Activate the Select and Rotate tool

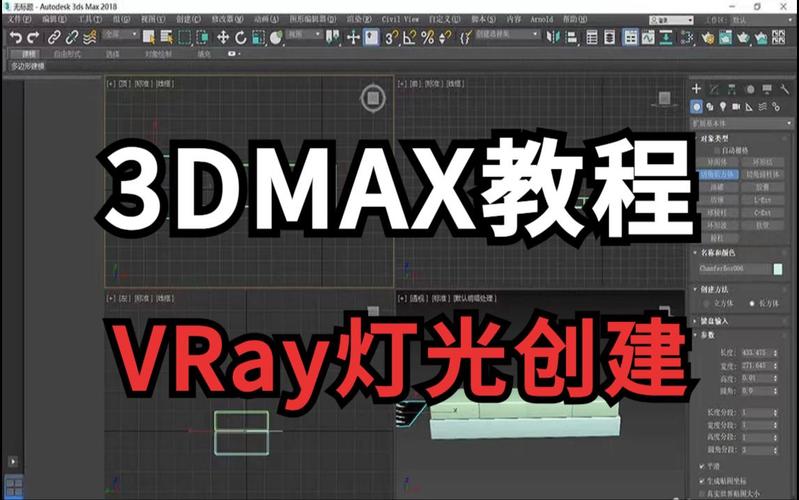pyautogui.click(x=241, y=37)
